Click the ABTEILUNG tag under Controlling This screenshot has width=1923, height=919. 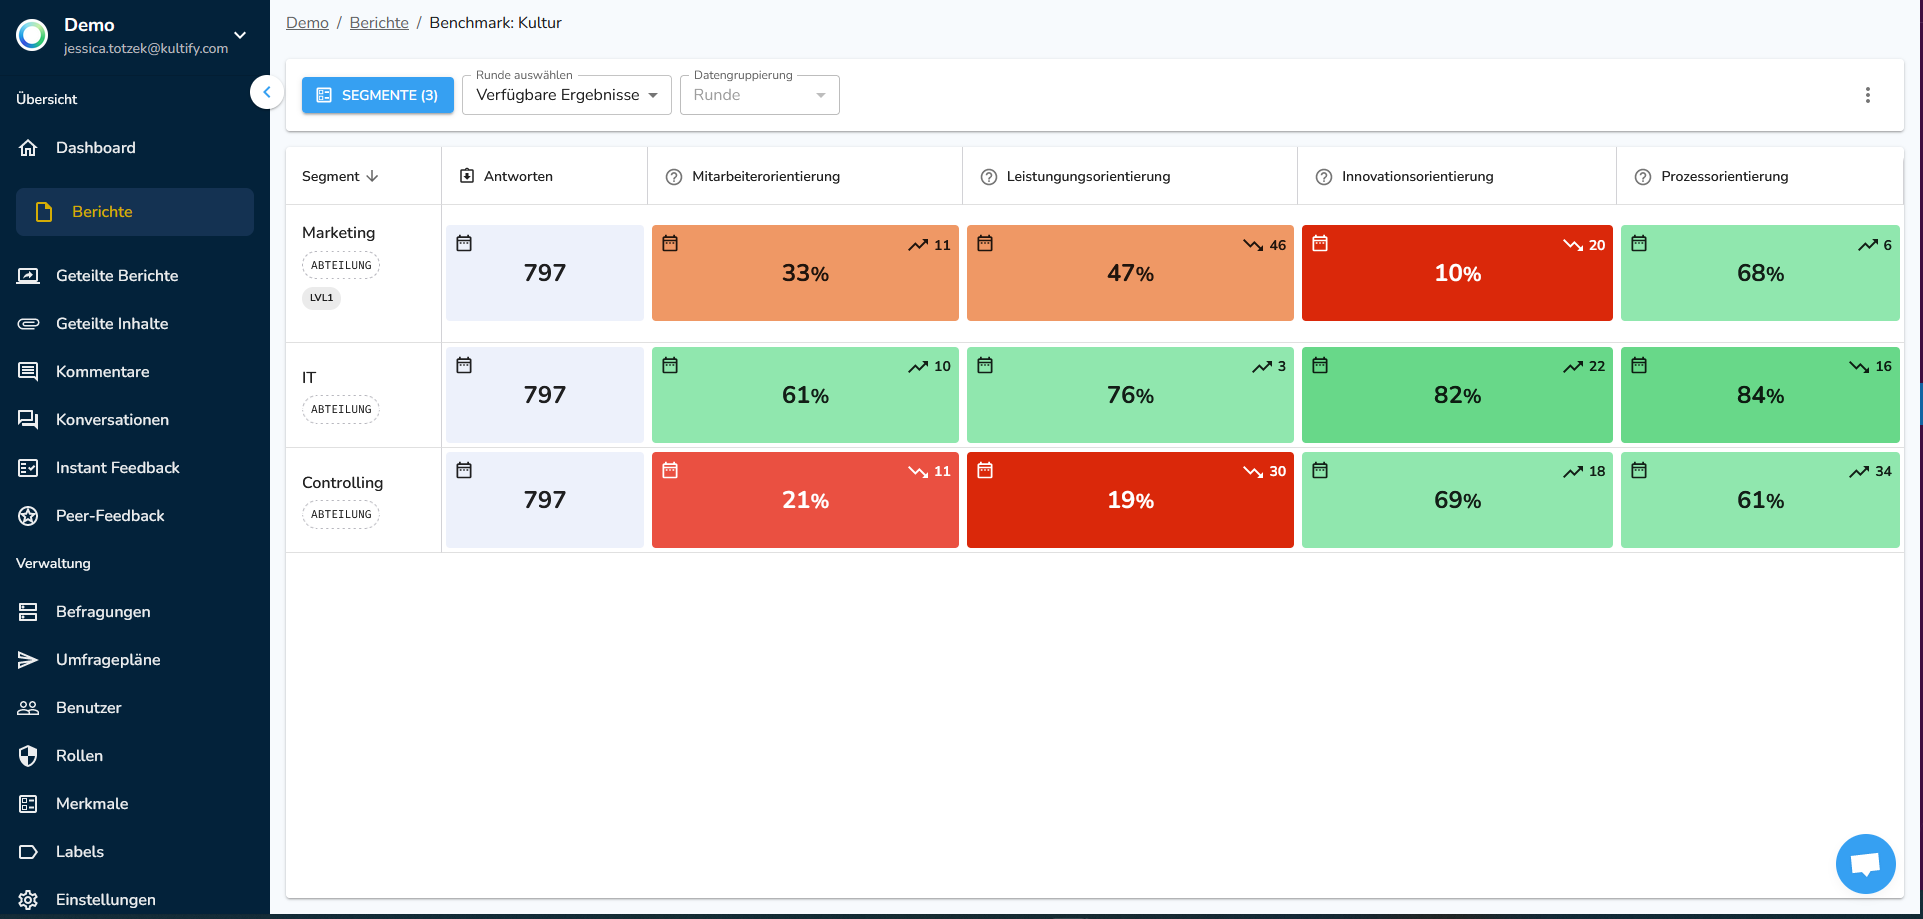[x=341, y=514]
